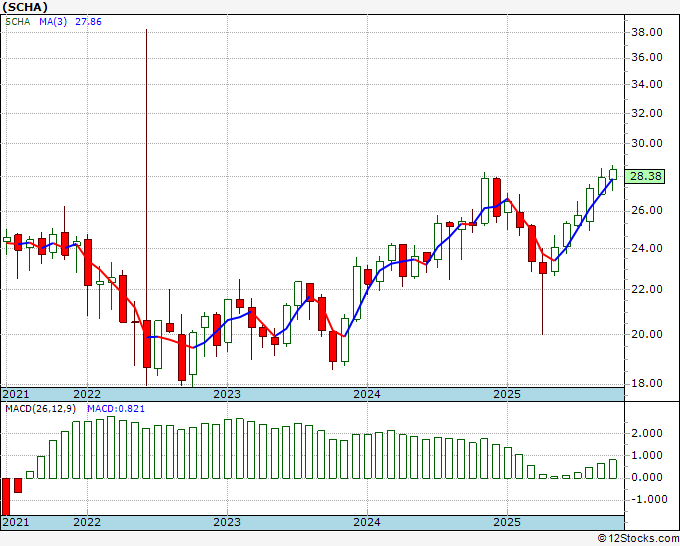Click the first red MACD bar in 2021
This screenshot has height=546, width=680.
click(6, 497)
